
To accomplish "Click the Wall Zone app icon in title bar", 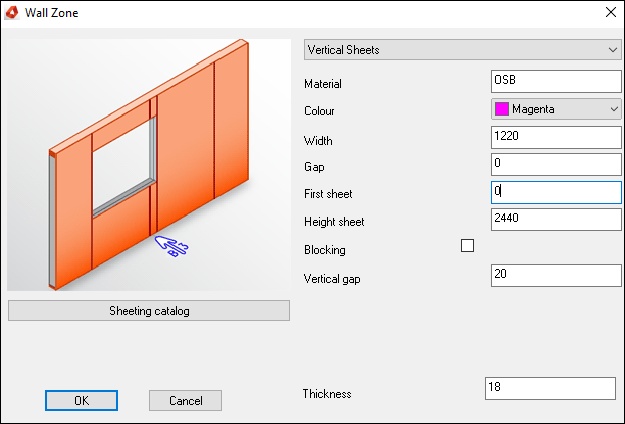I will [x=12, y=12].
